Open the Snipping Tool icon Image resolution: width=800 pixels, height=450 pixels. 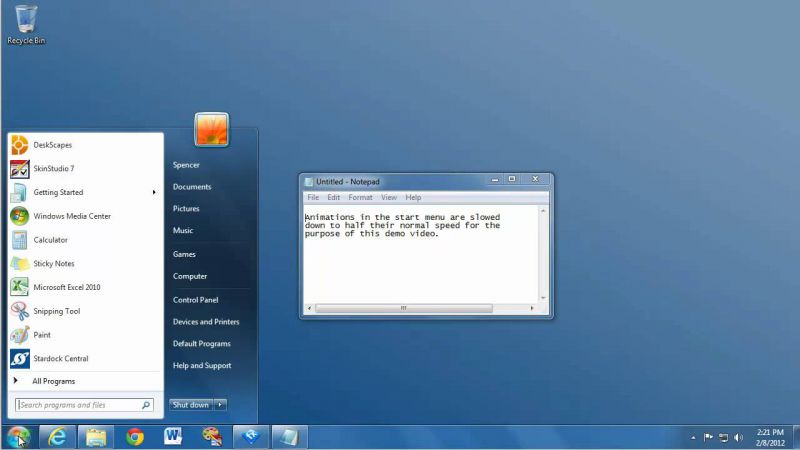pyautogui.click(x=19, y=311)
